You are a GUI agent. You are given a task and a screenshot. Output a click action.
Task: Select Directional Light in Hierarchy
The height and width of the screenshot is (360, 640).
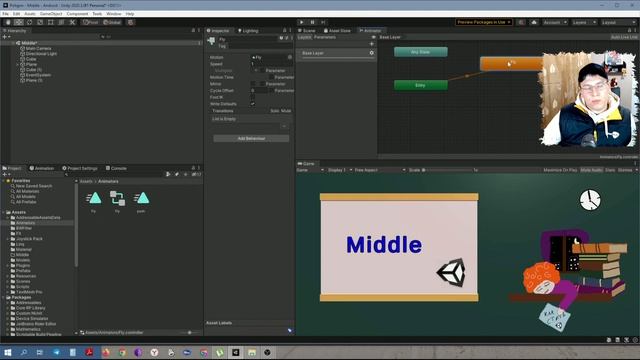coord(41,54)
